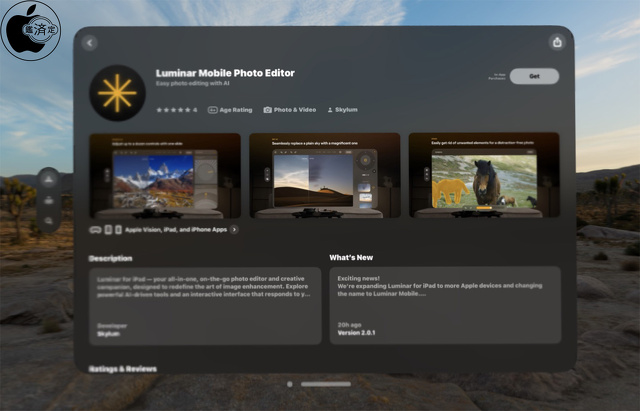Open Skylum under Developer in Description
The image size is (640, 411).
click(x=109, y=334)
